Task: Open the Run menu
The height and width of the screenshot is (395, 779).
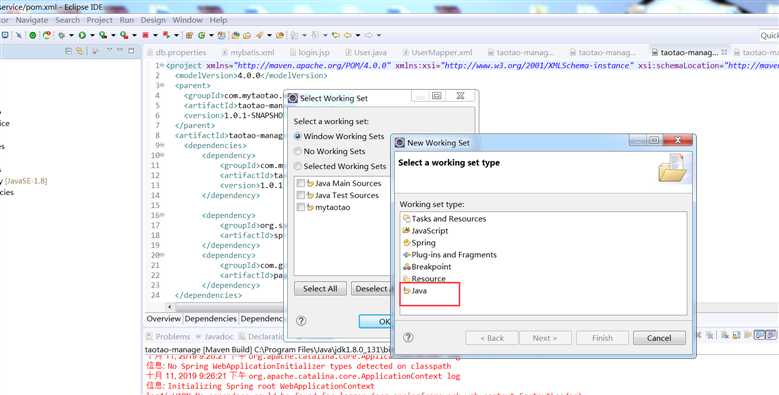Action: click(x=127, y=20)
